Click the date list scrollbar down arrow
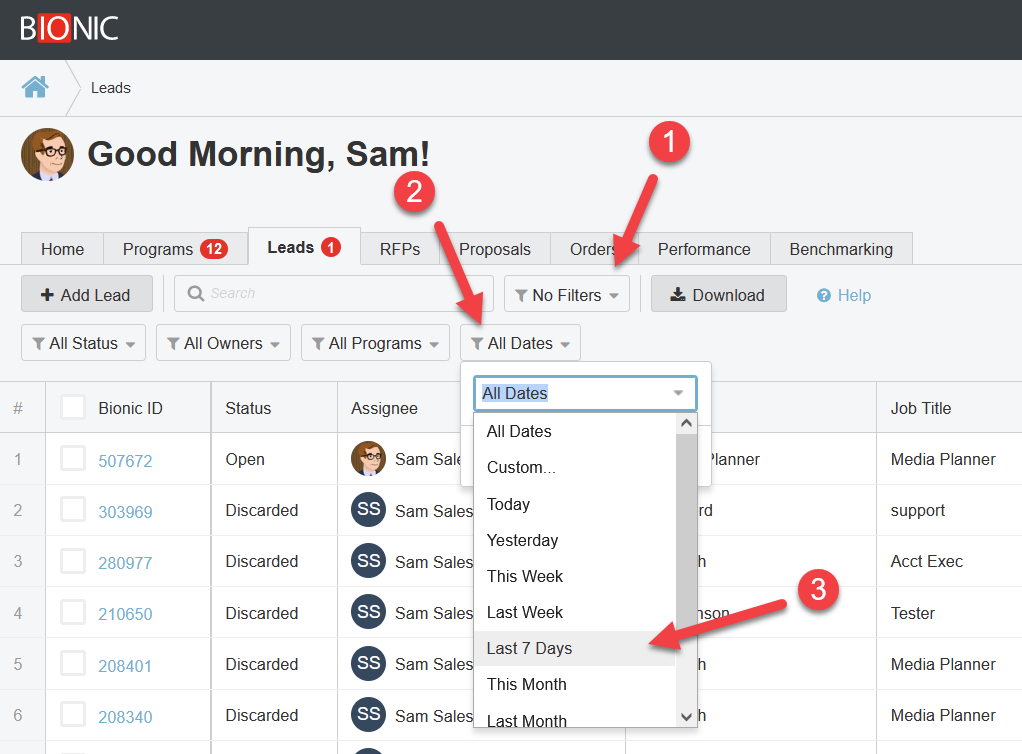Screen dimensions: 1022x754 click(686, 716)
